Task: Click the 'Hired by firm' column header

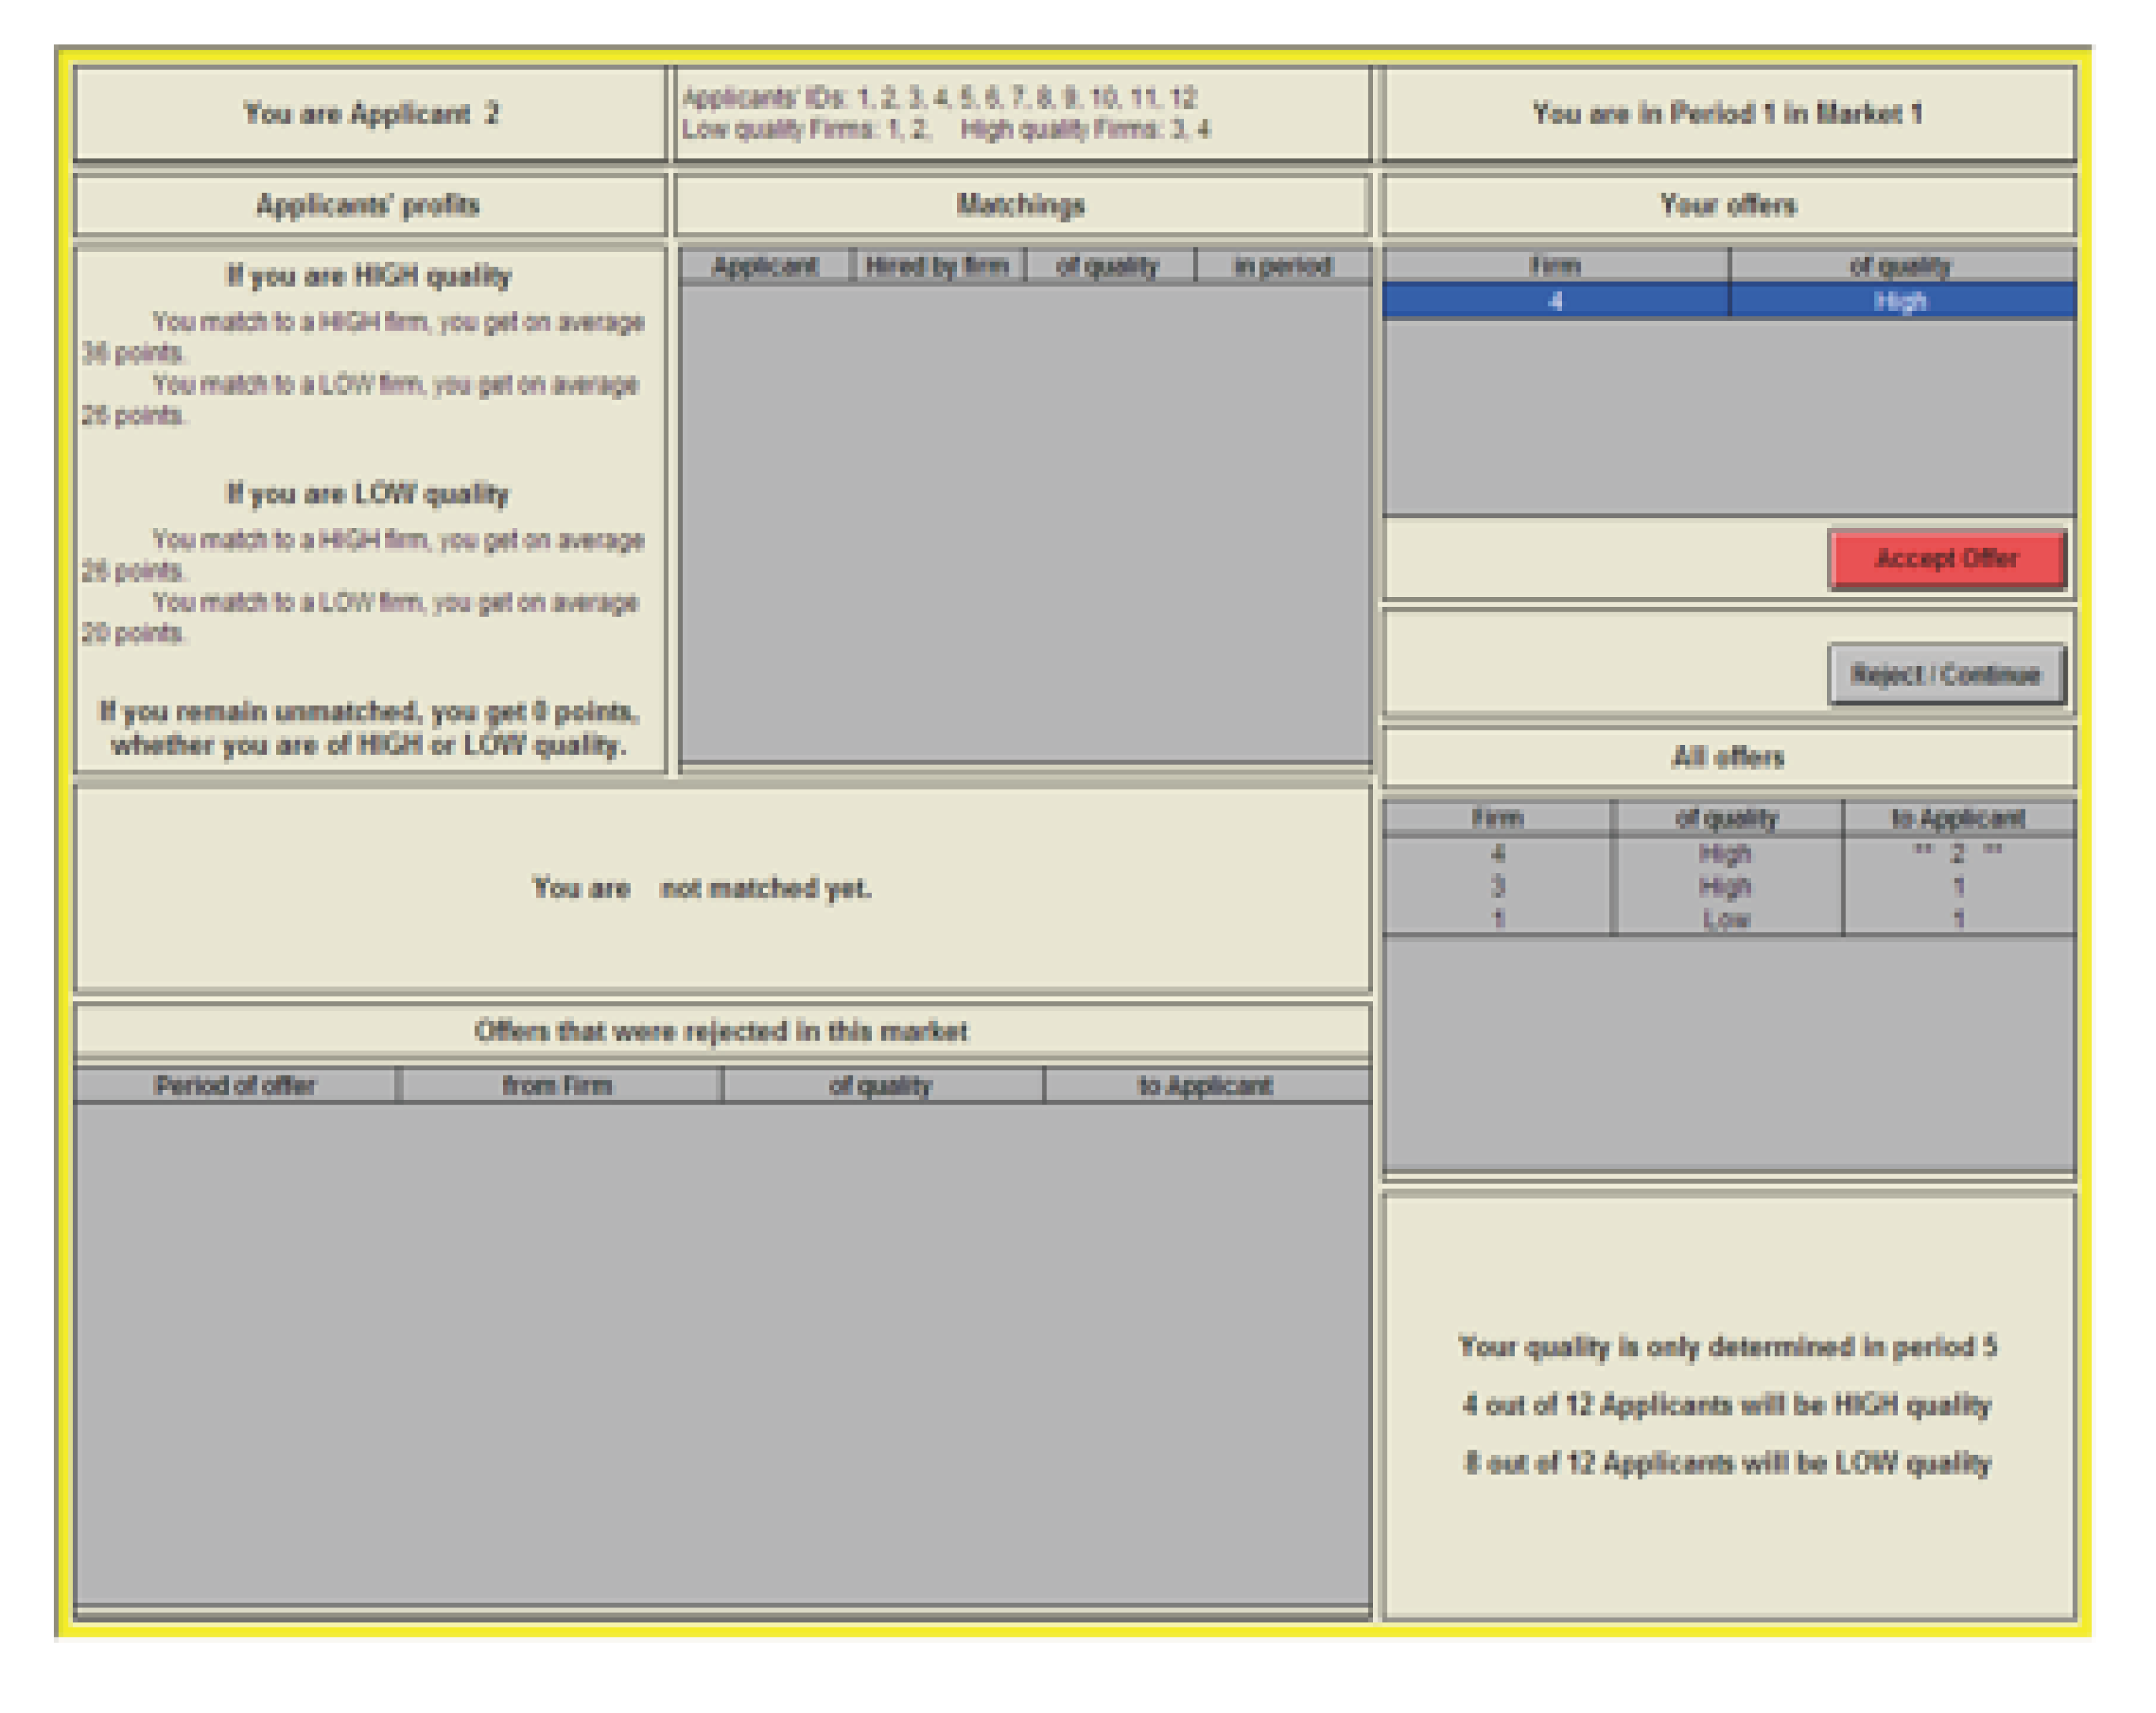Action: click(937, 265)
